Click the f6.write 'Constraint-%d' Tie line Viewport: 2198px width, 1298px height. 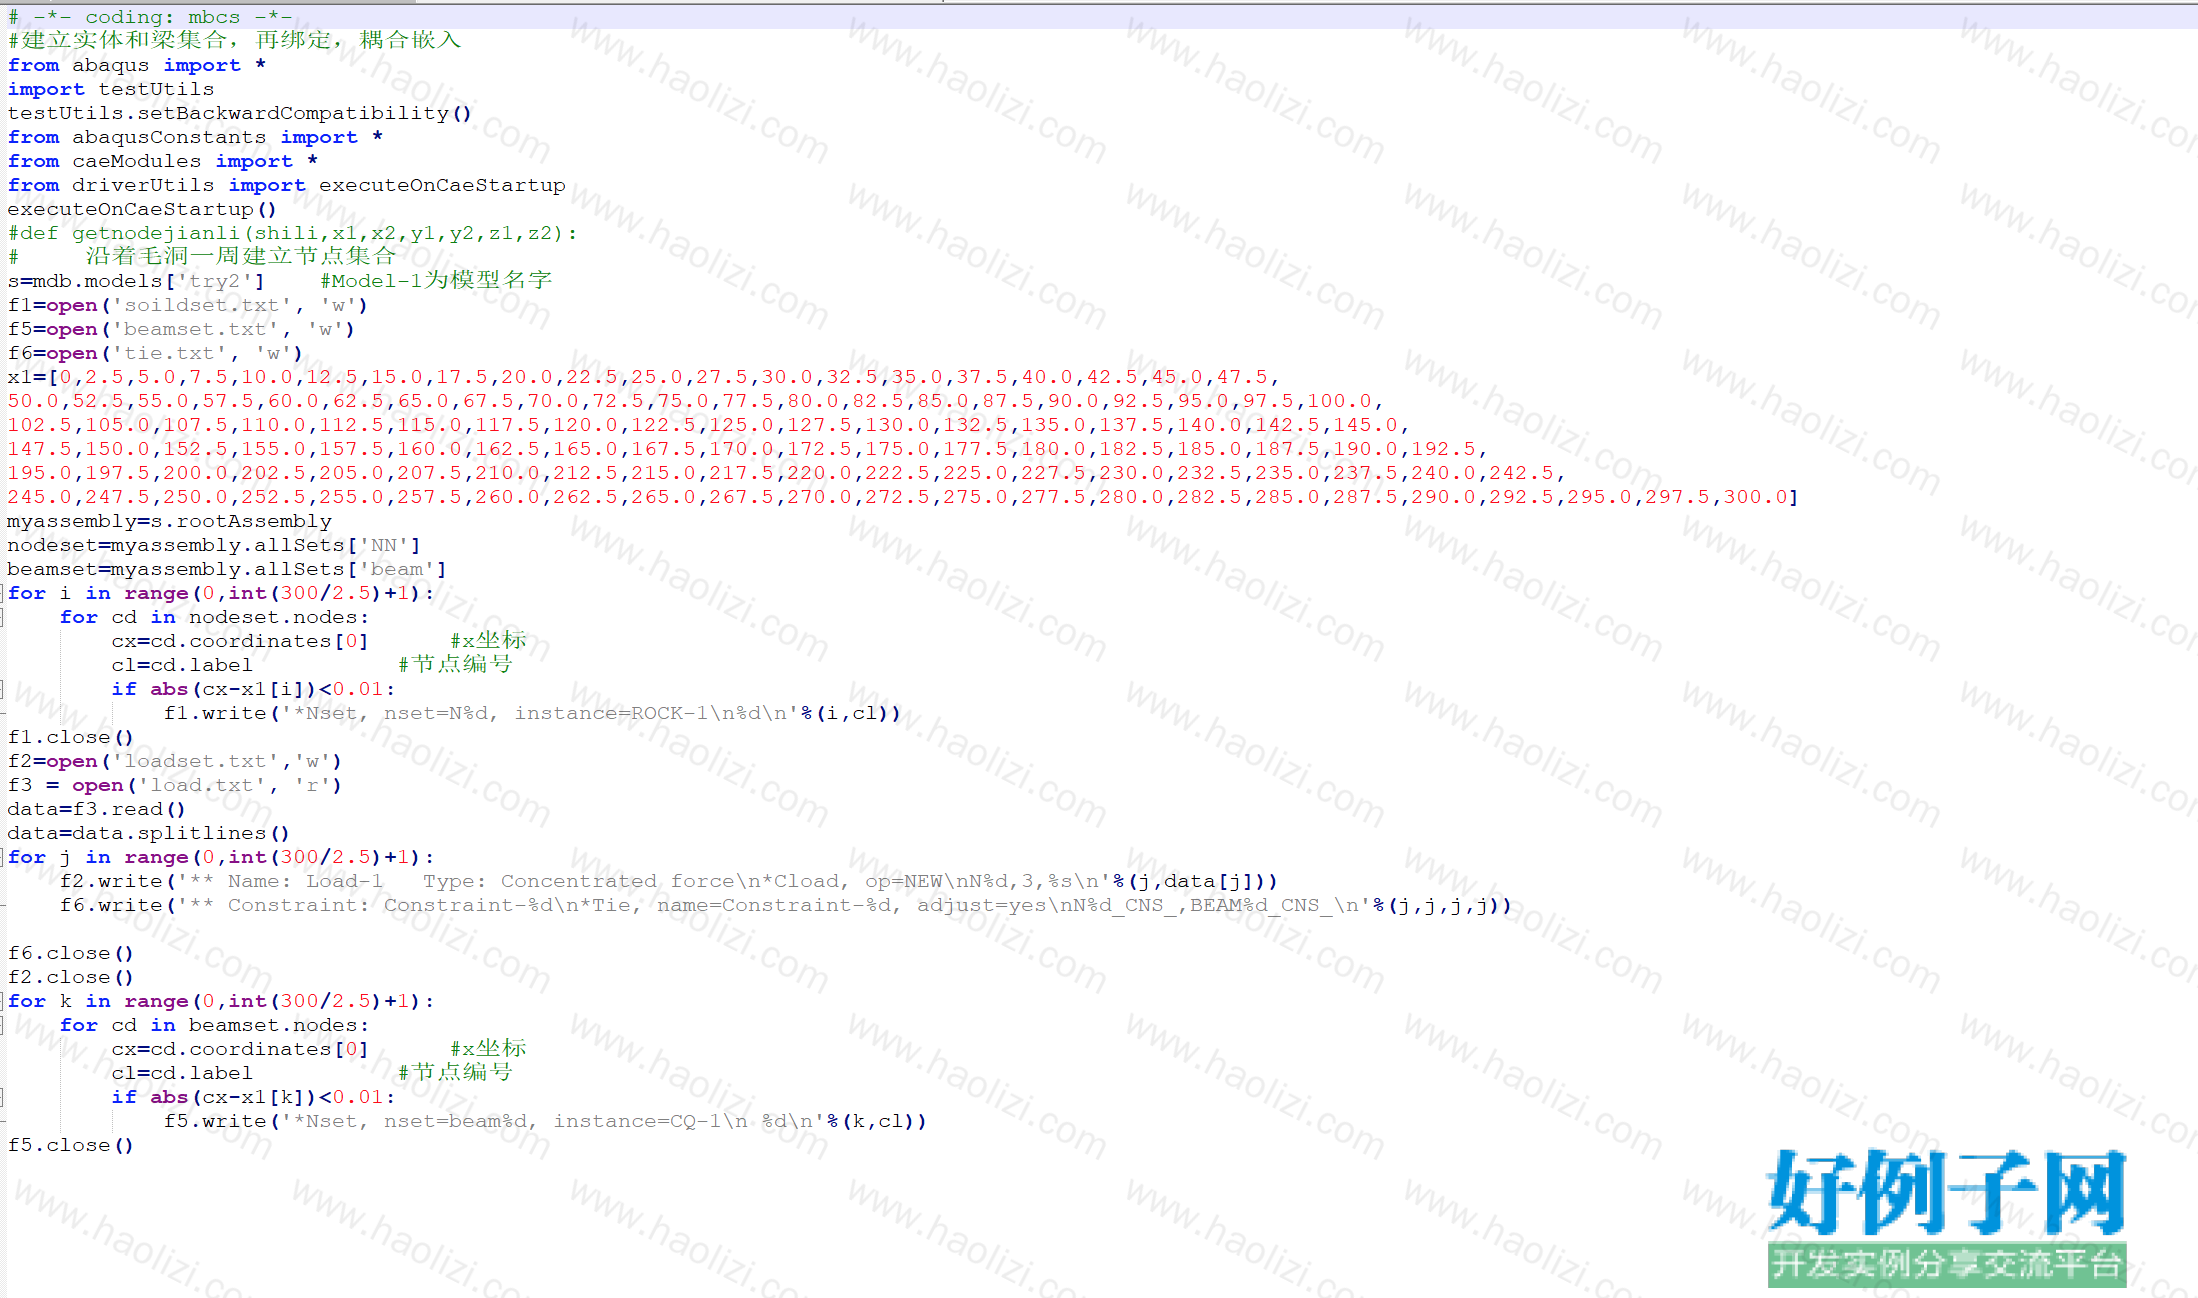pyautogui.click(x=786, y=905)
